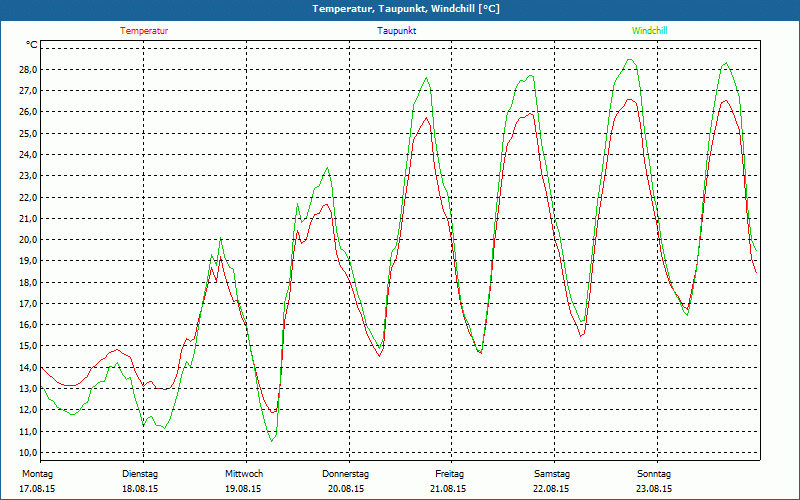Click the 10,0 y-axis value
The image size is (800, 500).
[28, 453]
